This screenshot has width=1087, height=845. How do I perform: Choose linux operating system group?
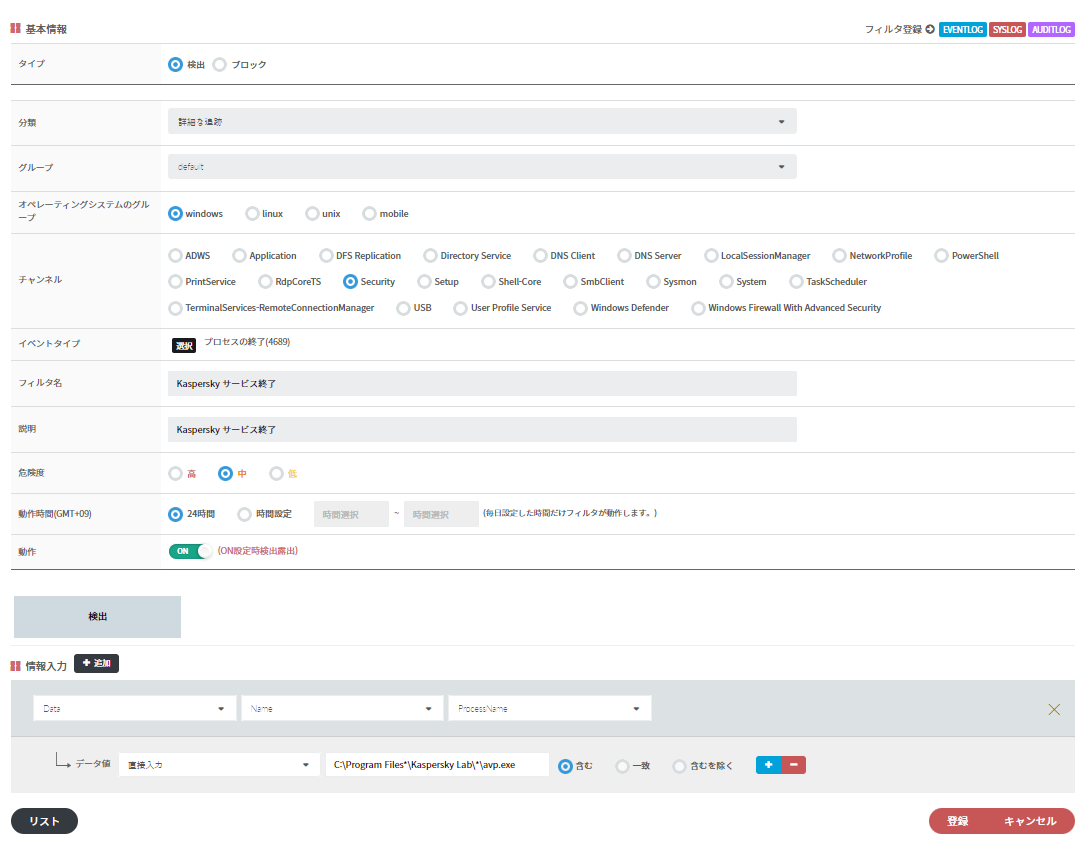(252, 214)
